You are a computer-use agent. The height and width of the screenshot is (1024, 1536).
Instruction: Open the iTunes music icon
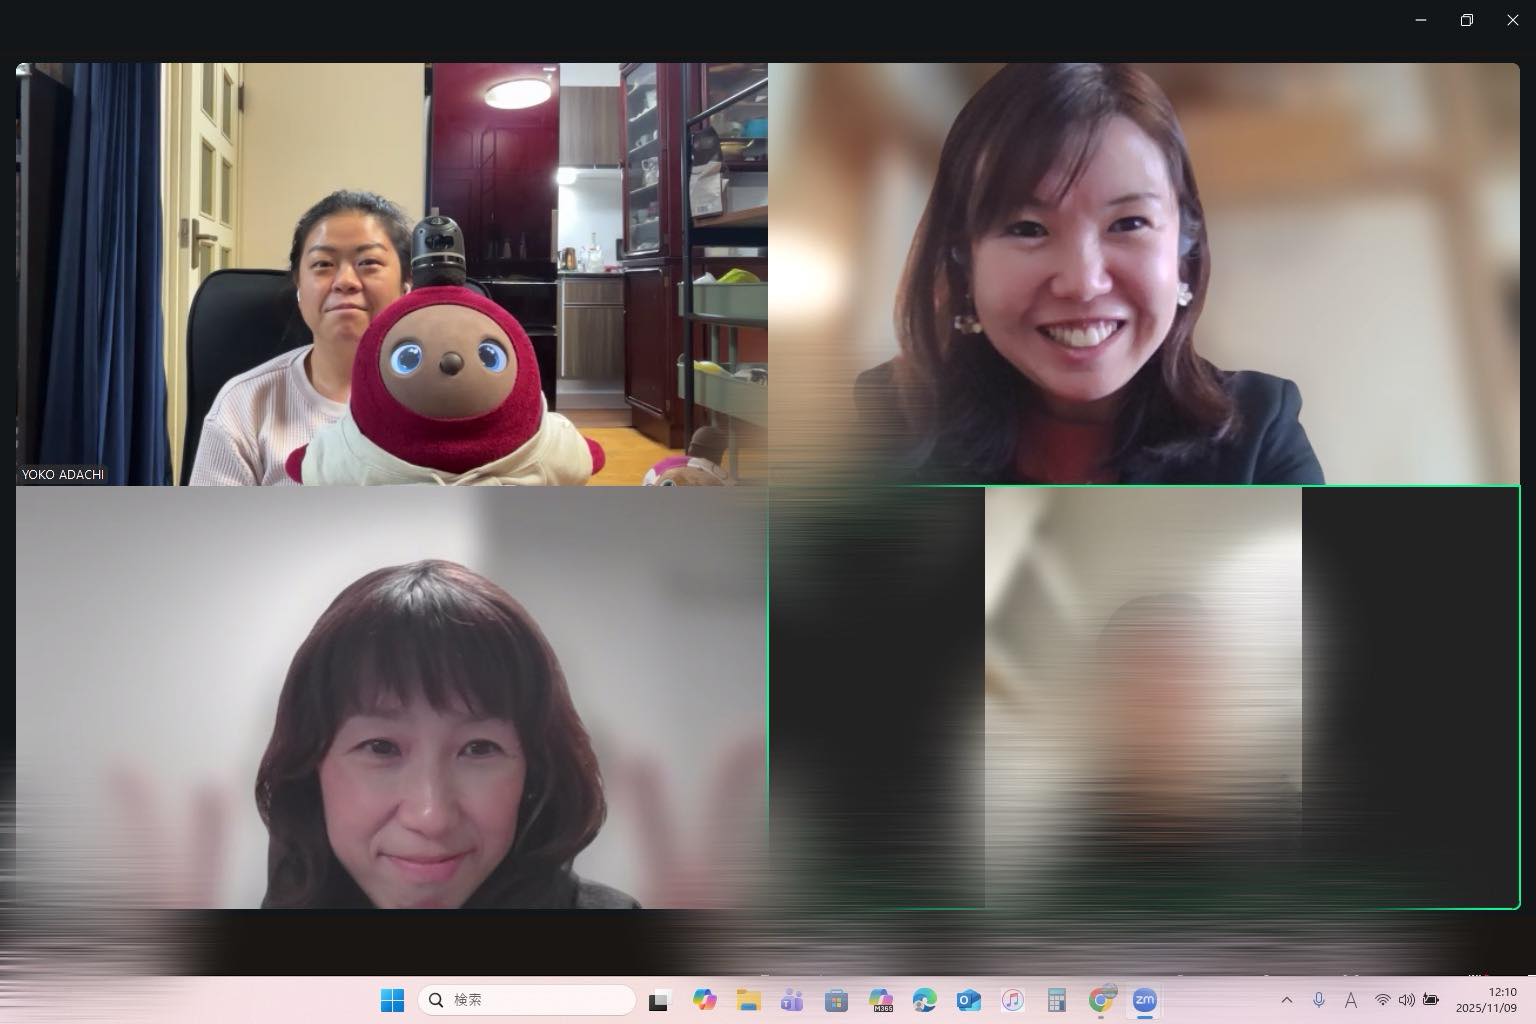point(1012,1000)
